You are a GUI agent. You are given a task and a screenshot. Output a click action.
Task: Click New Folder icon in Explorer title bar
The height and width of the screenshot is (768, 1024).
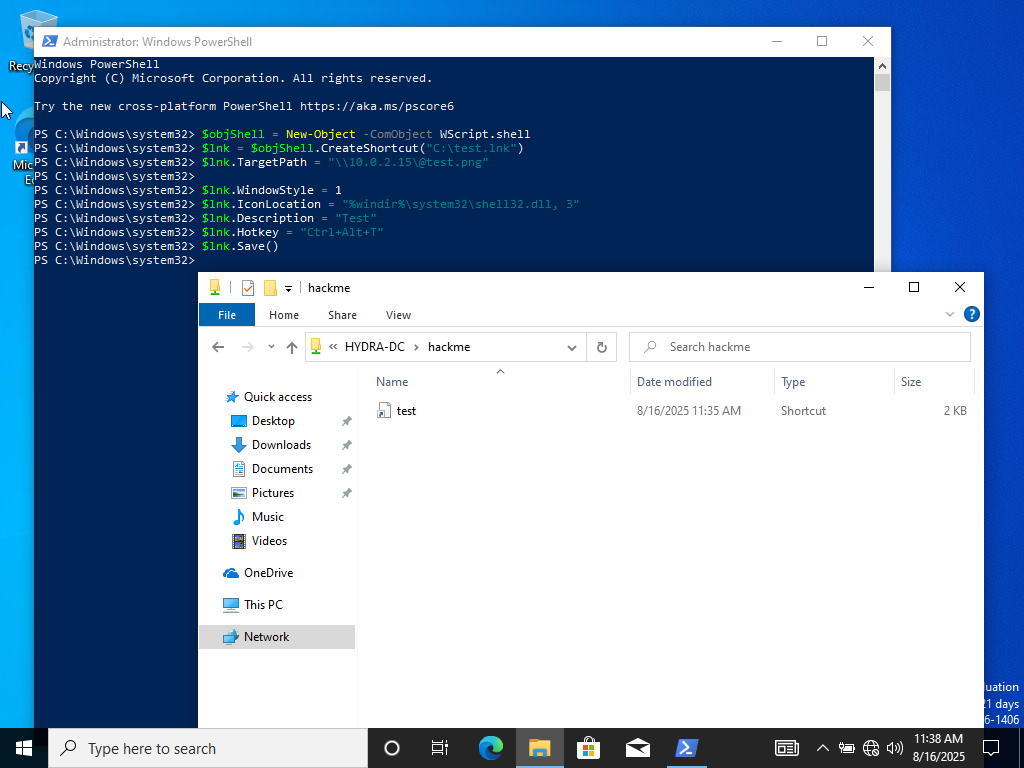270,288
